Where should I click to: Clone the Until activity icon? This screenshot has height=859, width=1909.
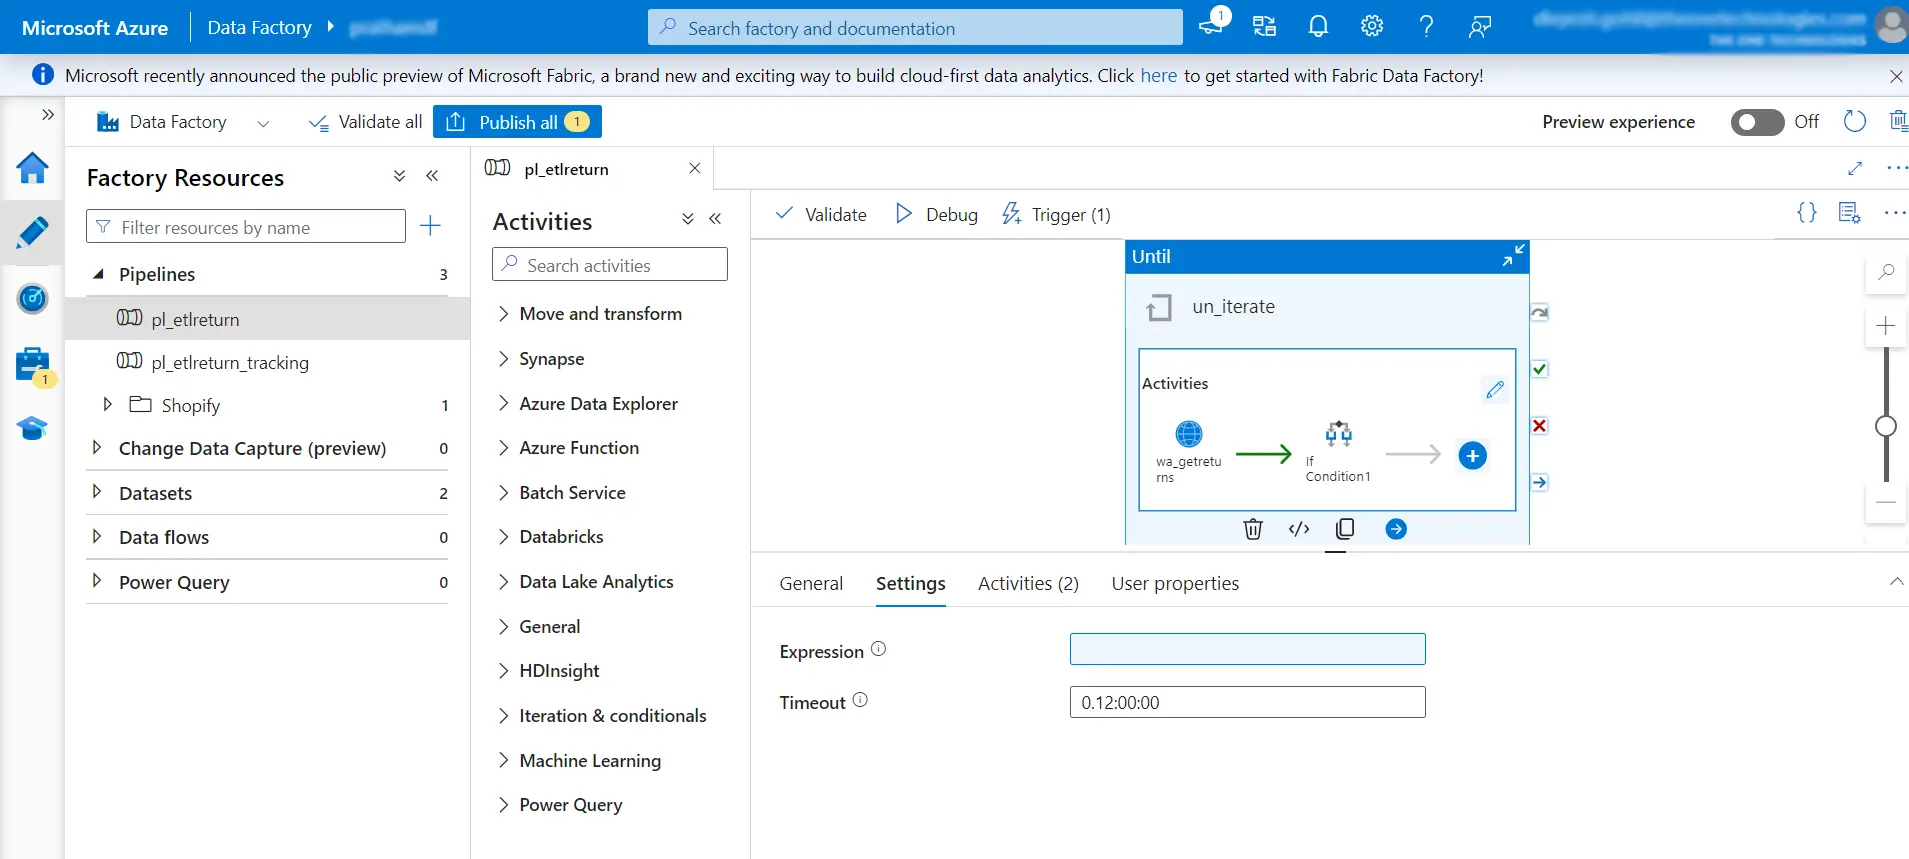(x=1345, y=529)
